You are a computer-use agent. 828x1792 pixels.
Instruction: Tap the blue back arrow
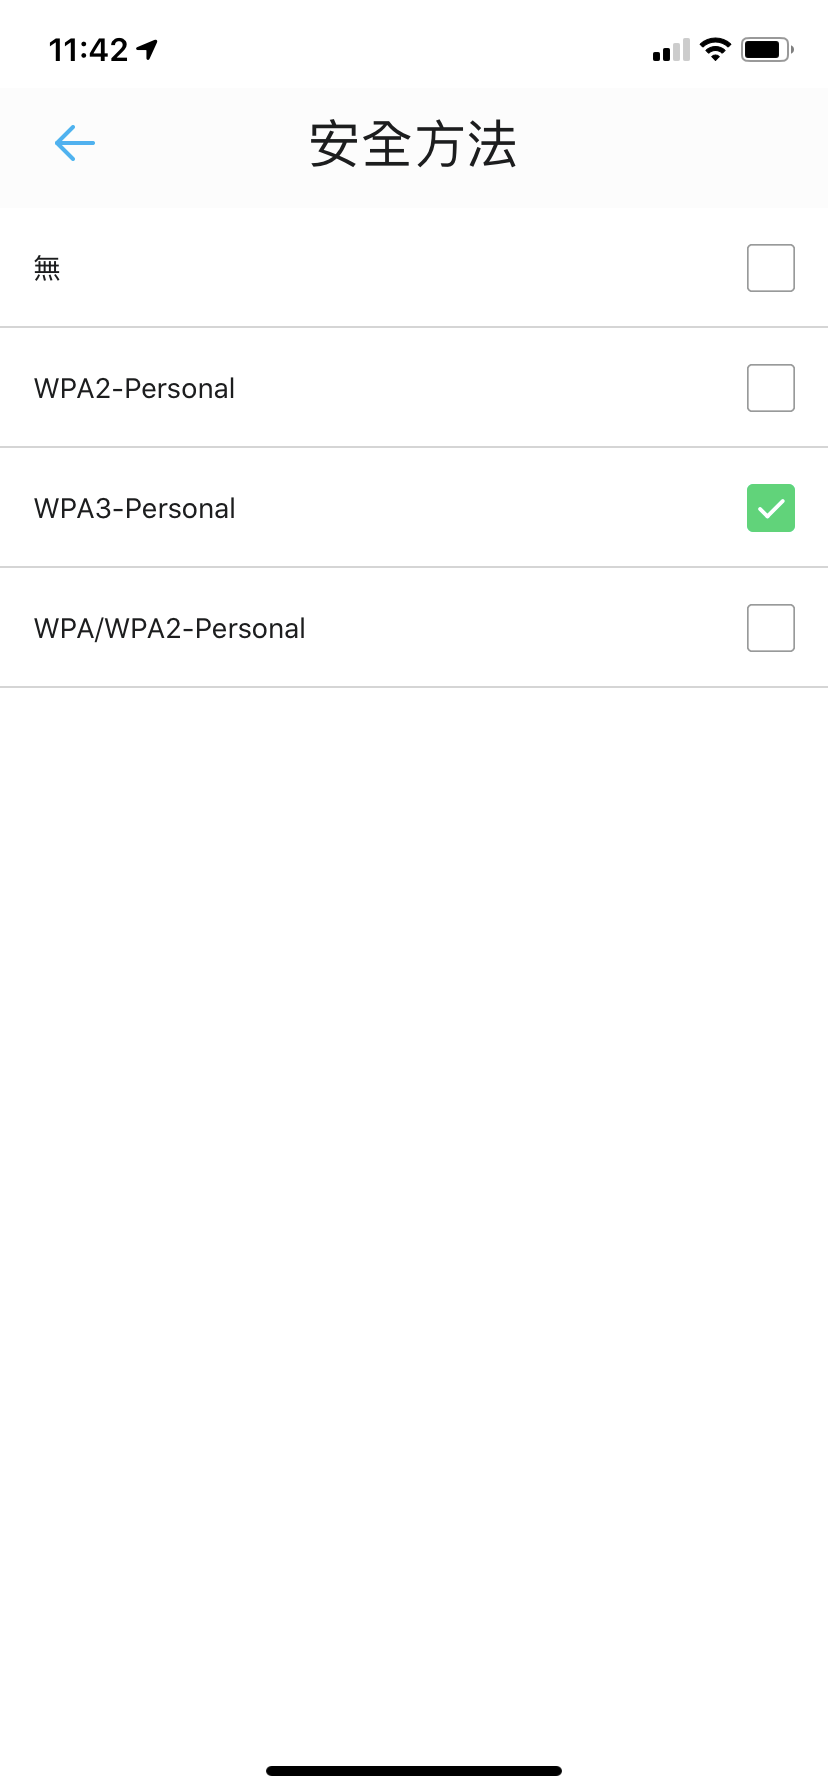click(75, 143)
